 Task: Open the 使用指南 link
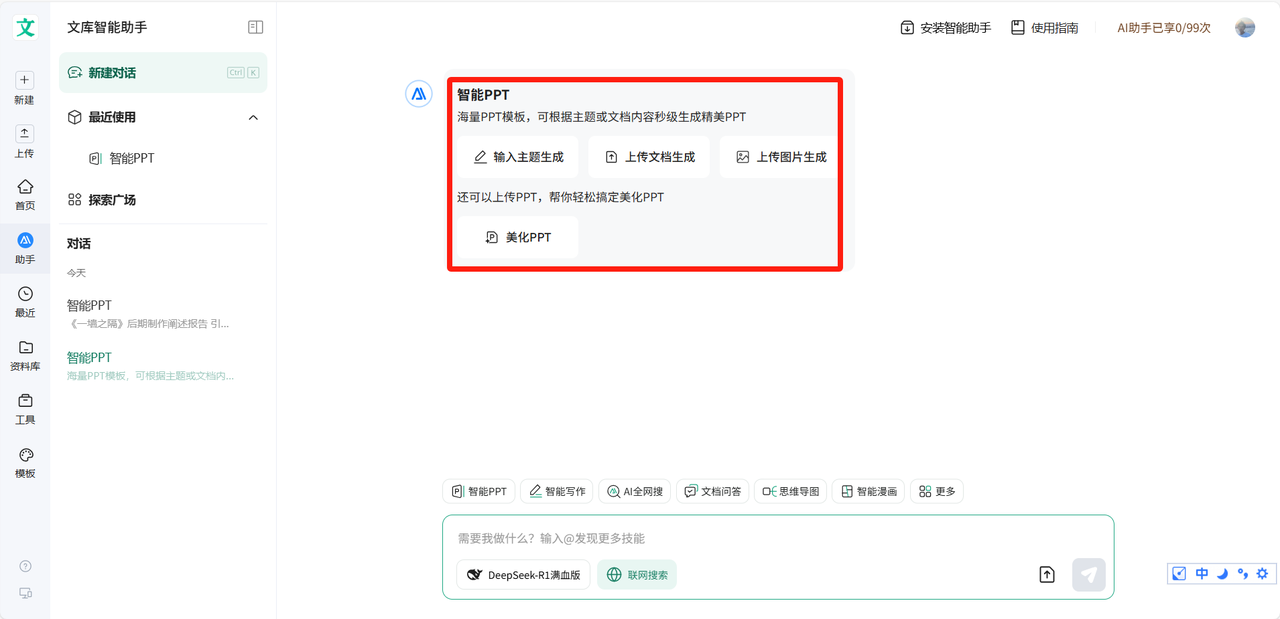click(x=1044, y=28)
